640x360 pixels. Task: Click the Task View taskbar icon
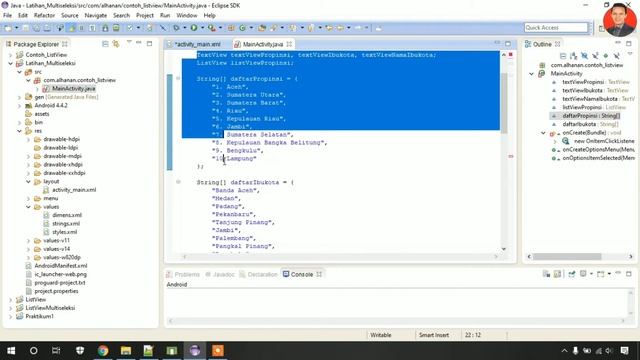pyautogui.click(x=56, y=351)
